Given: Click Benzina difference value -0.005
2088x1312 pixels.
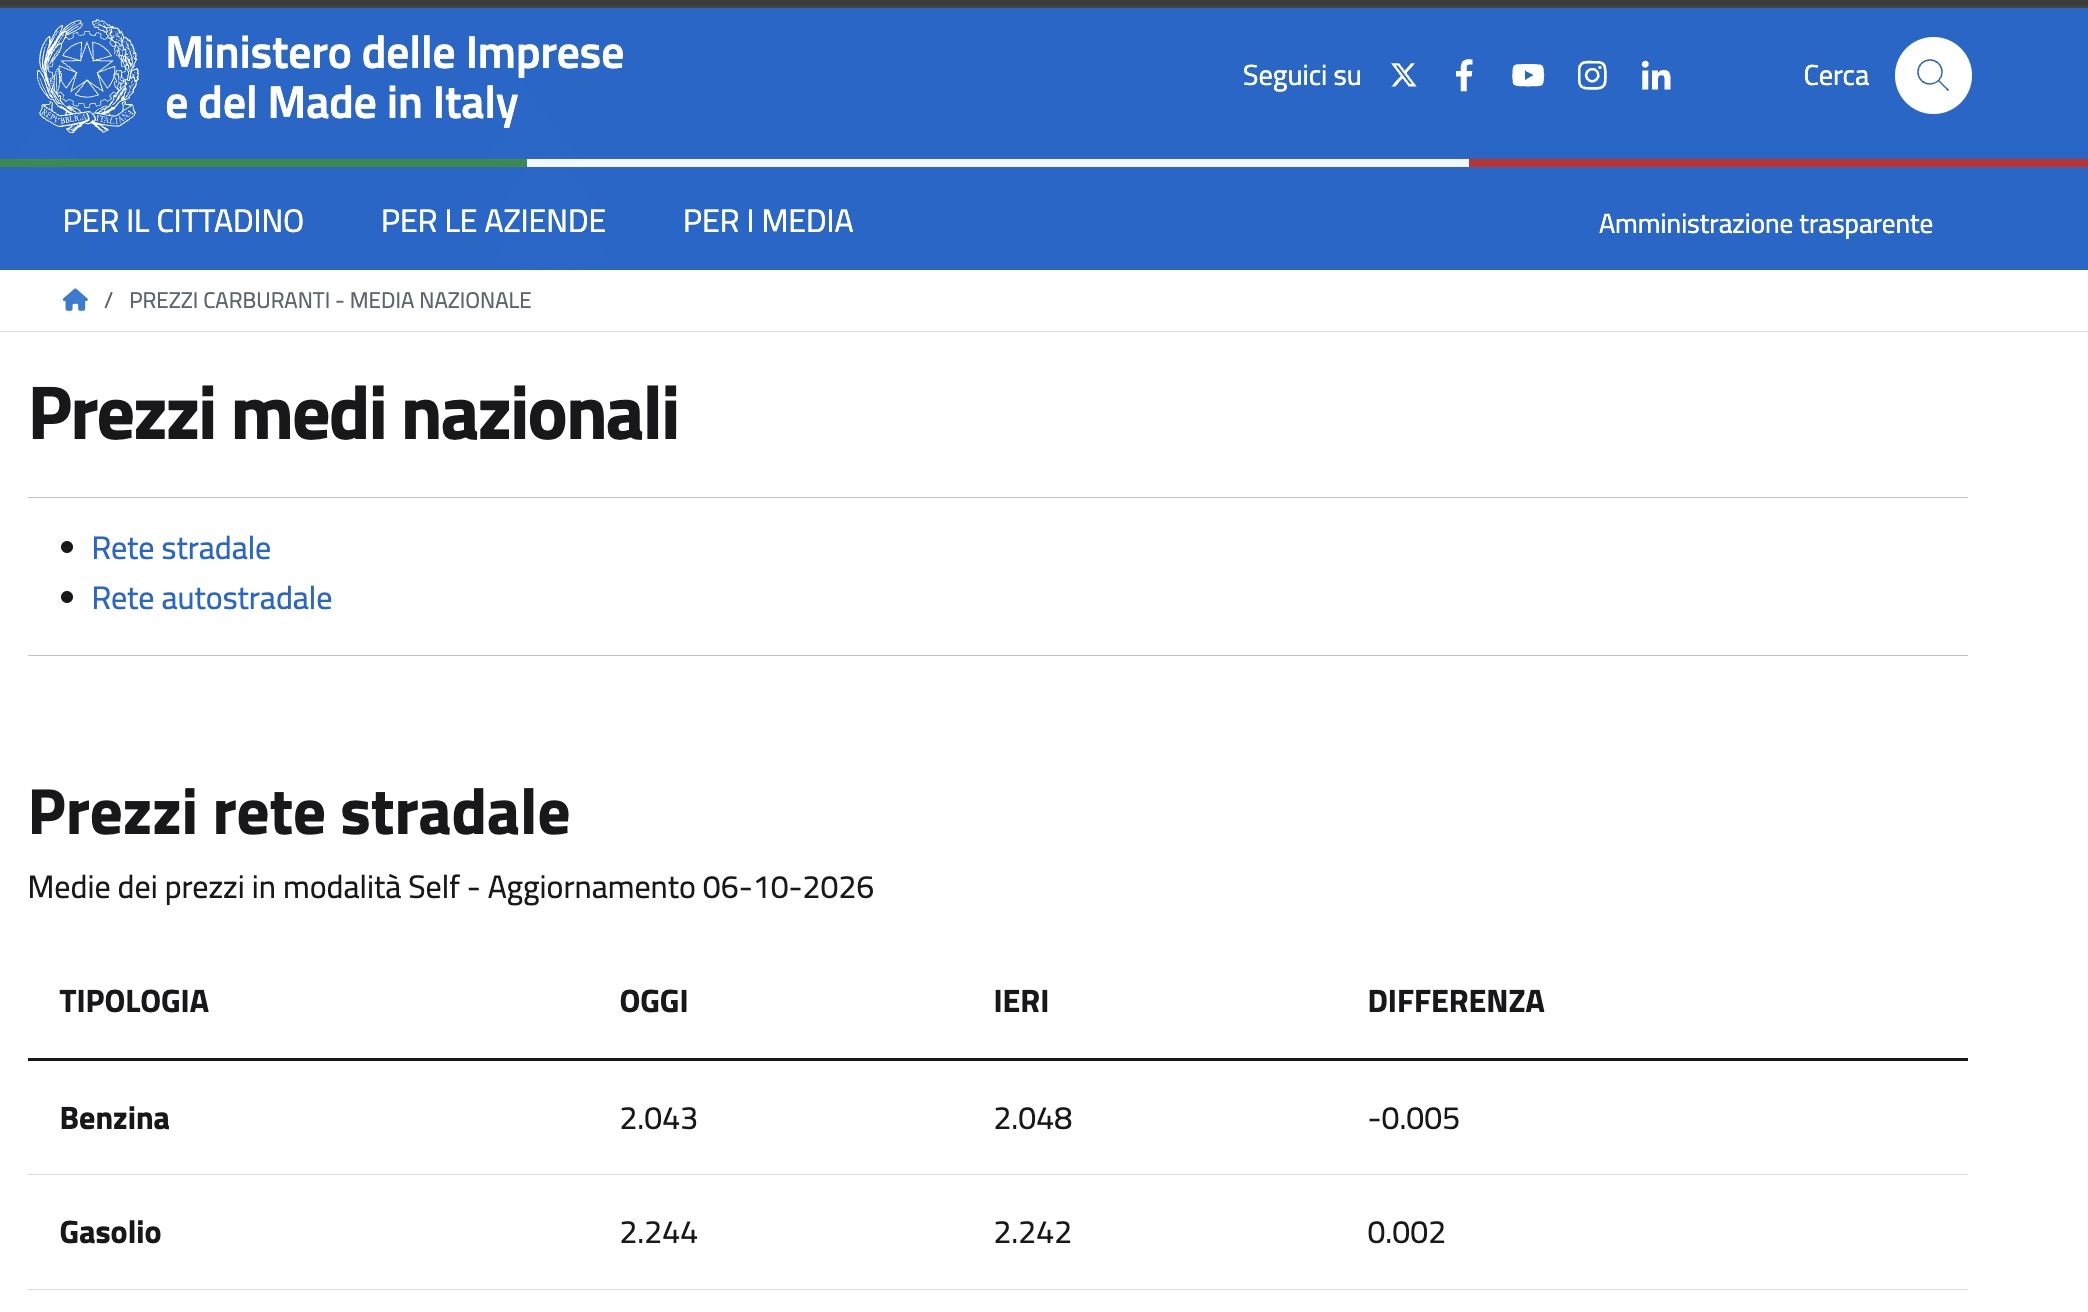Looking at the screenshot, I should tap(1414, 1118).
